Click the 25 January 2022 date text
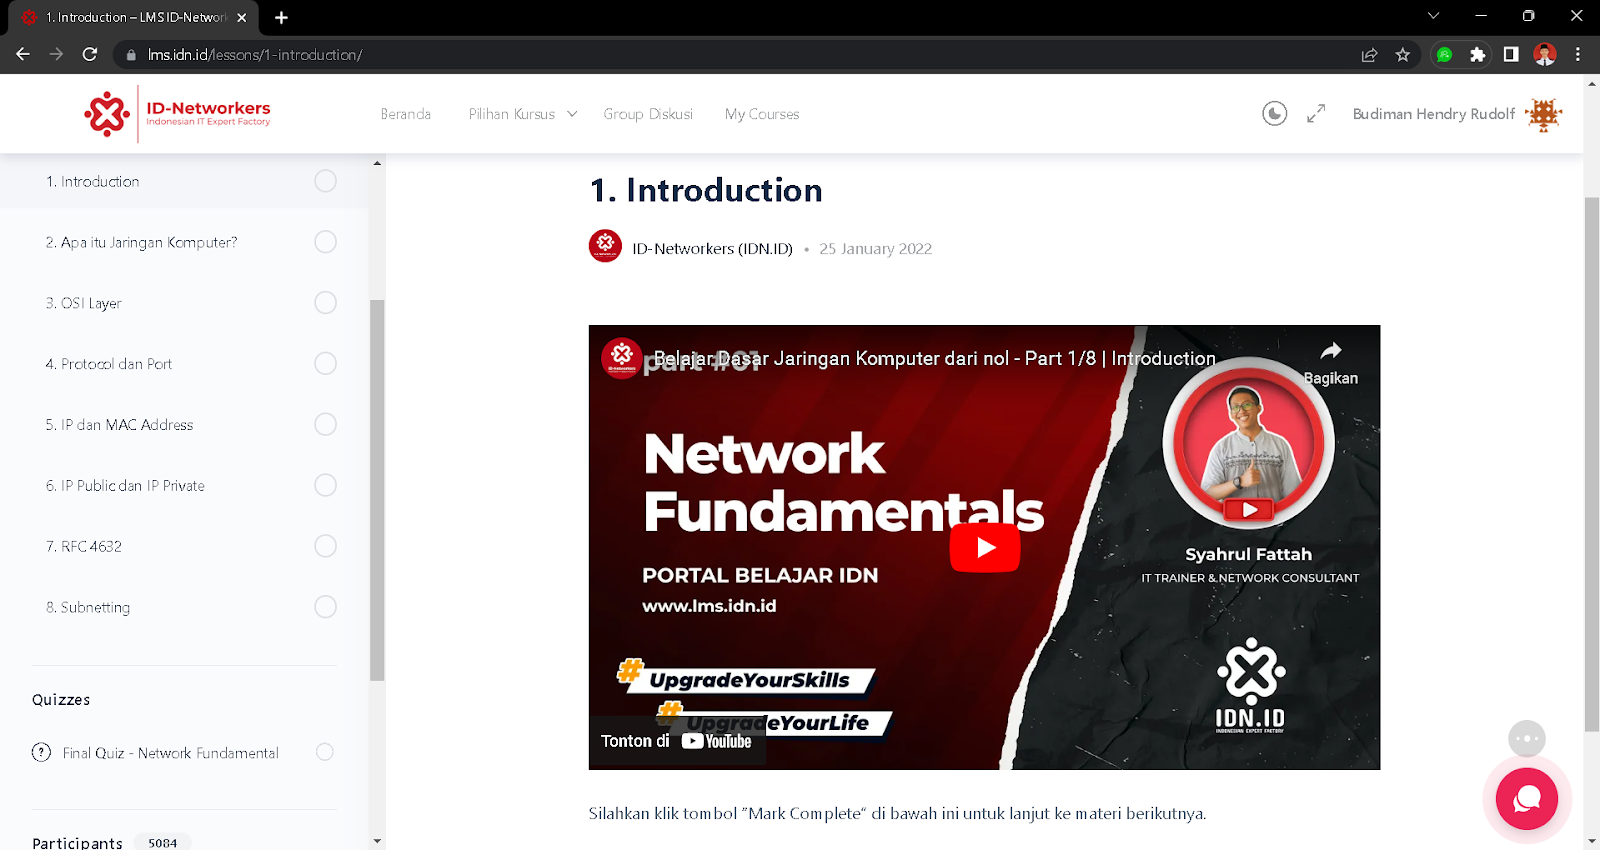 pyautogui.click(x=875, y=249)
